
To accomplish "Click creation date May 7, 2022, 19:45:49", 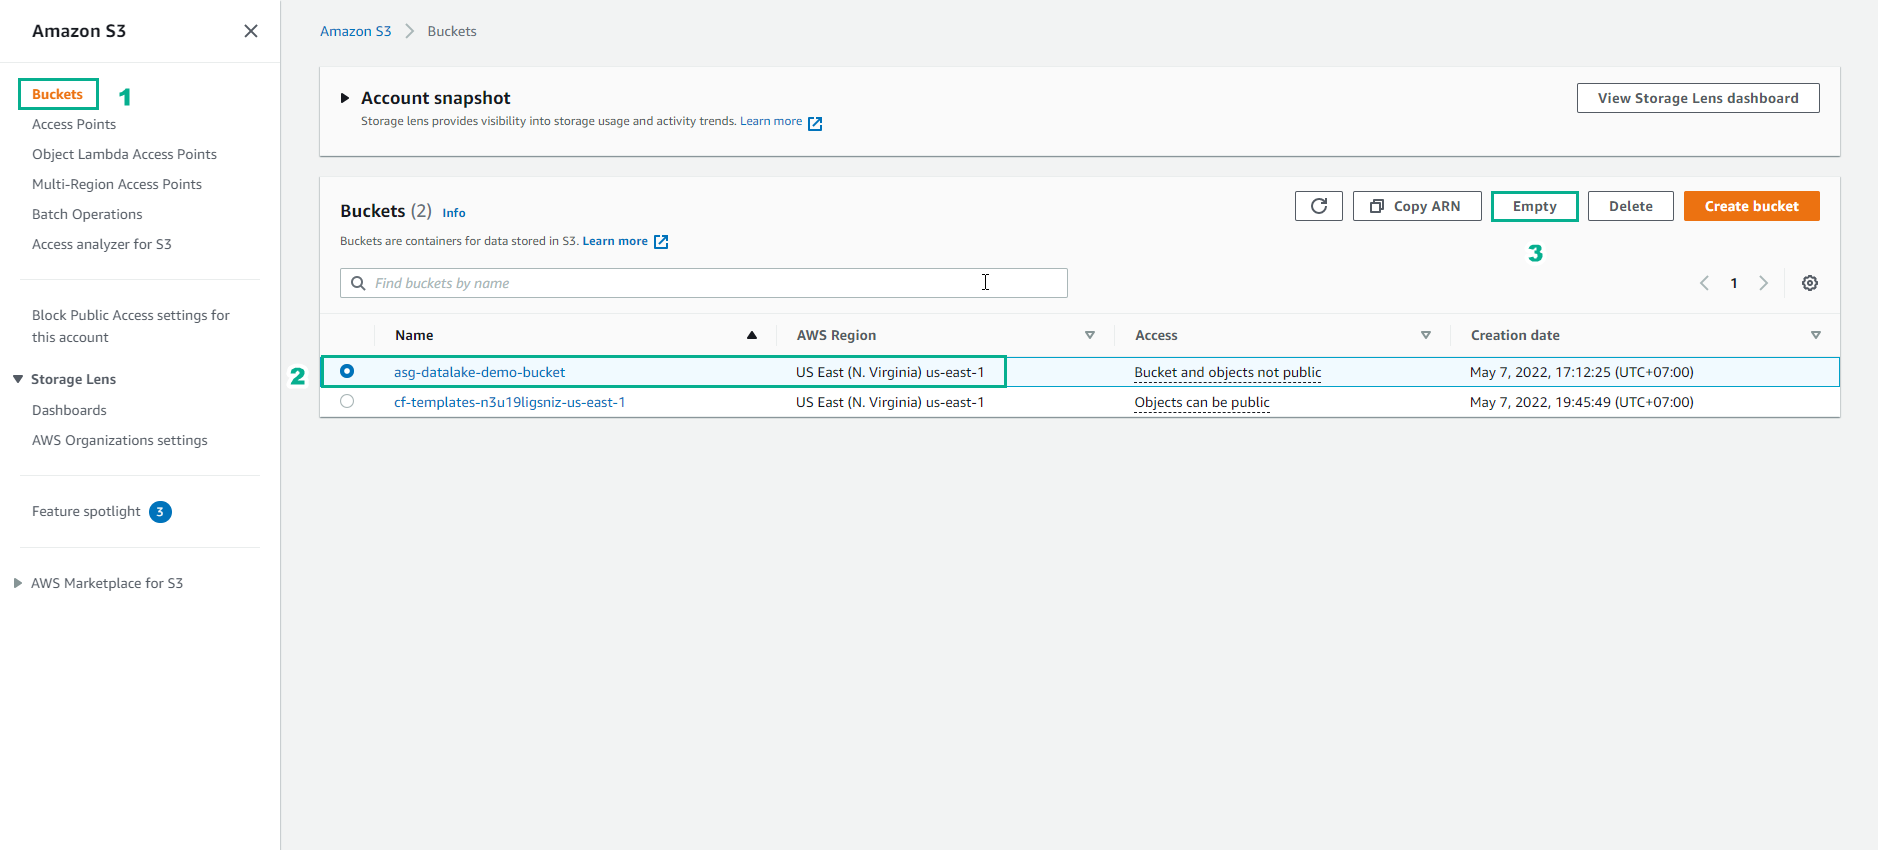I will point(1582,402).
